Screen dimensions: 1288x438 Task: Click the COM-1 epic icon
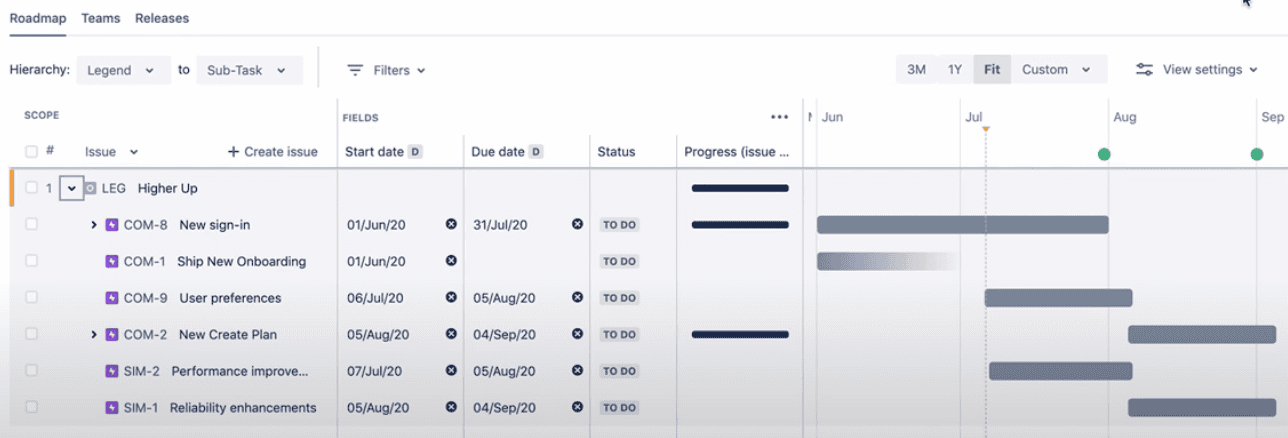point(112,261)
